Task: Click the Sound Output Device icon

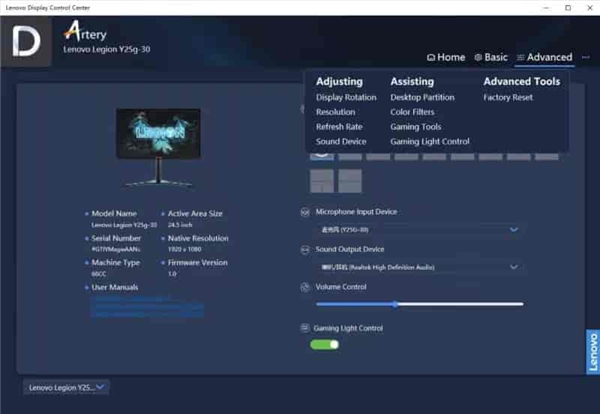Action: (305, 250)
